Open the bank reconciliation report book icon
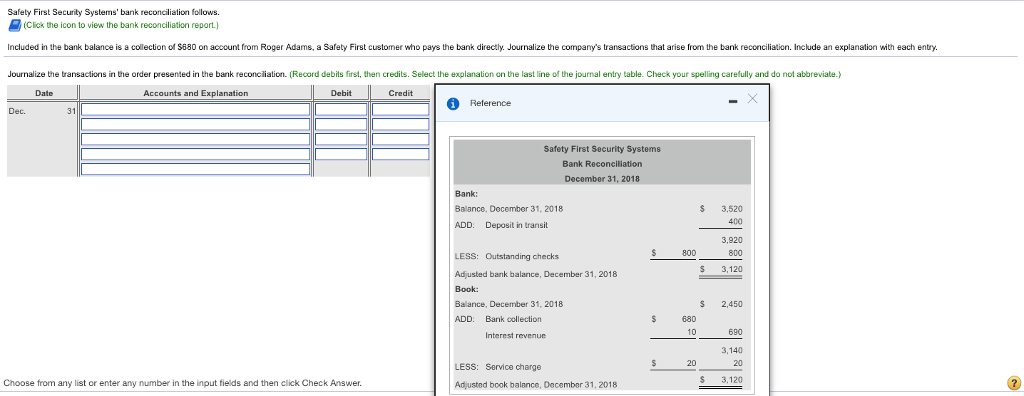Image resolution: width=1024 pixels, height=396 pixels. [x=14, y=25]
